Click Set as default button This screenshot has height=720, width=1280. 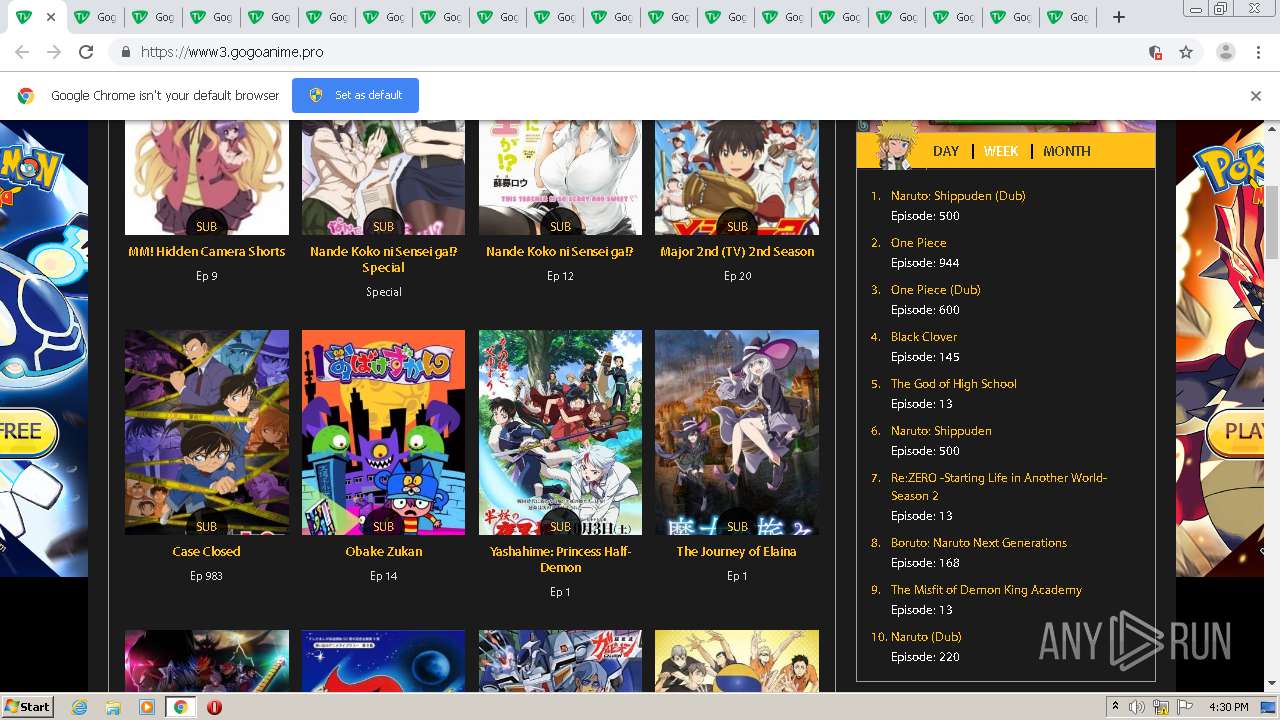[355, 95]
